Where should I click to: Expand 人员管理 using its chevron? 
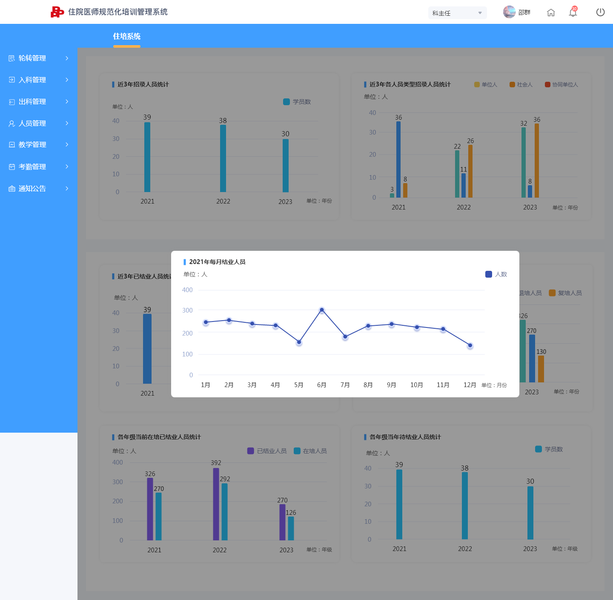(67, 123)
